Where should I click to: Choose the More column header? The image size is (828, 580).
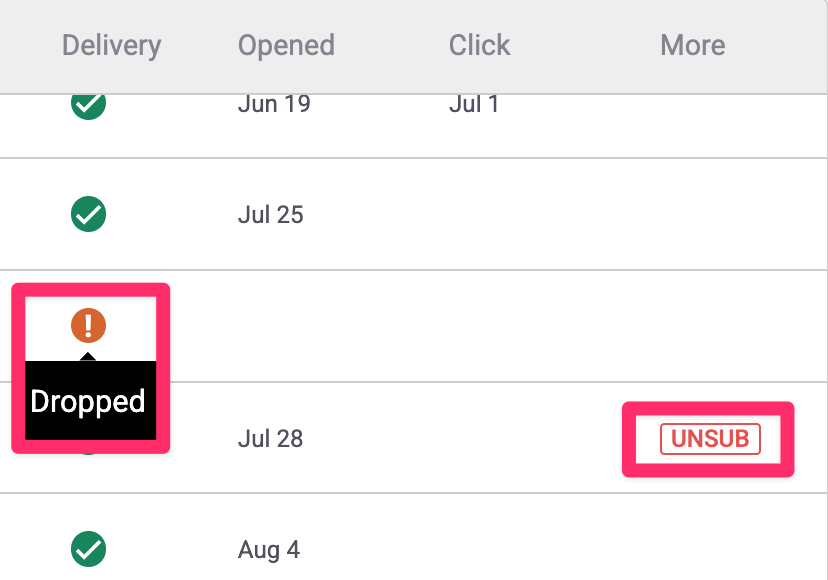tap(692, 45)
